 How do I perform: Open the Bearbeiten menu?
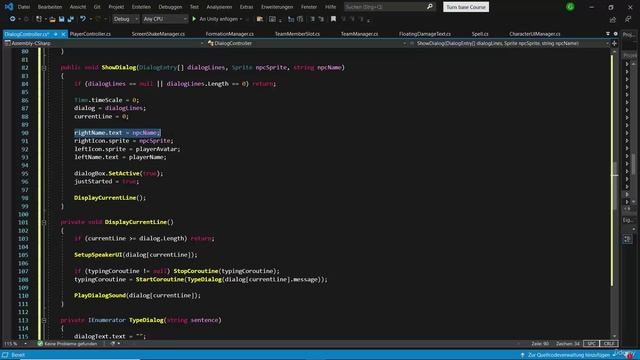tap(50, 7)
